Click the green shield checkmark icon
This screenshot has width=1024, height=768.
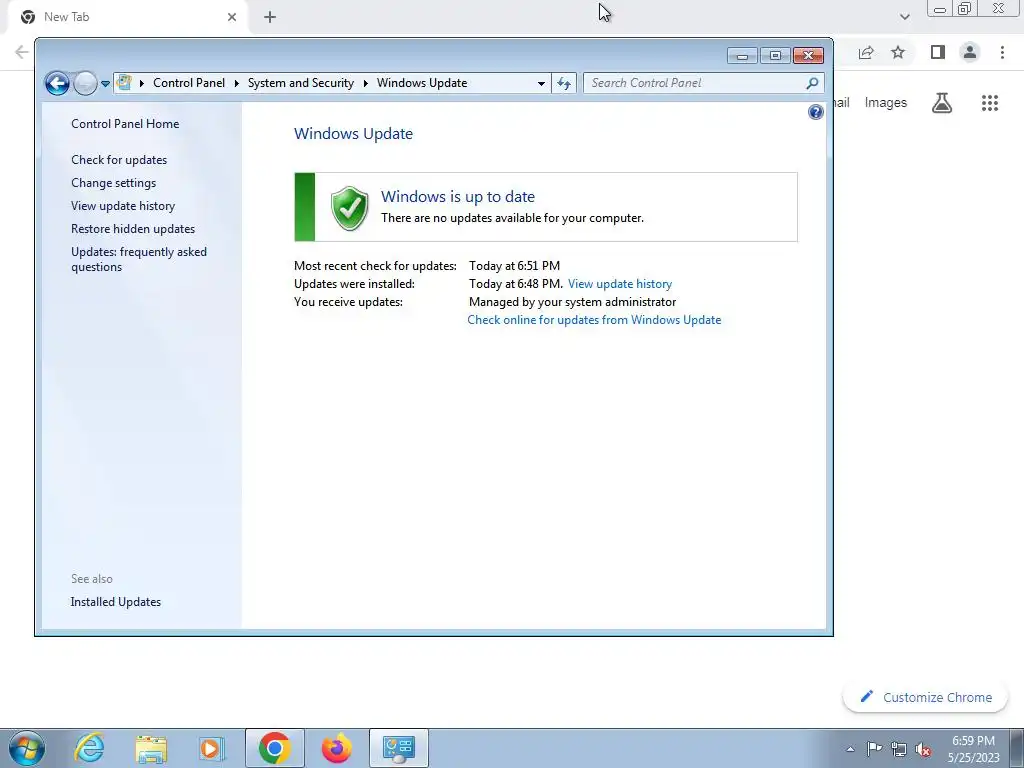349,208
